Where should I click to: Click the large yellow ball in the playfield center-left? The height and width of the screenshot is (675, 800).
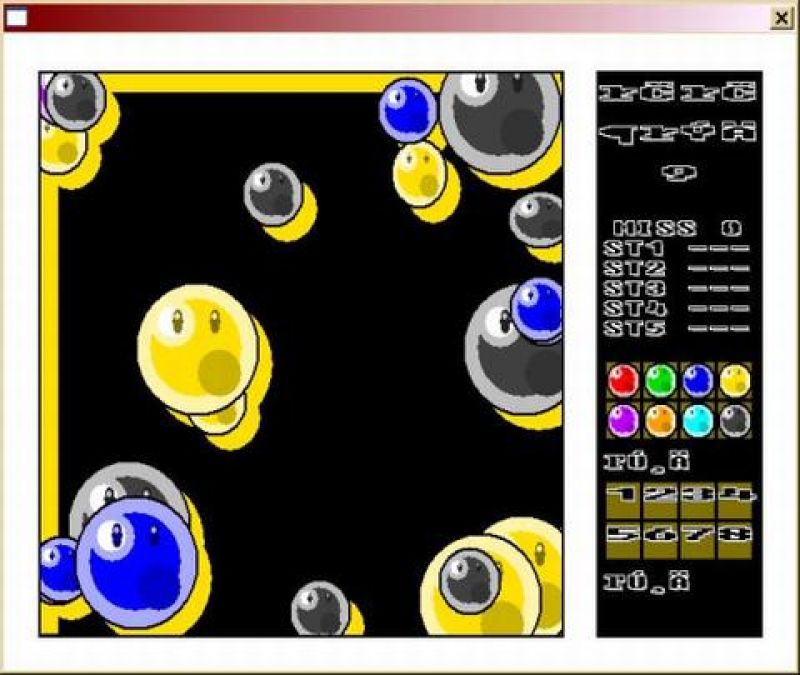(x=198, y=340)
